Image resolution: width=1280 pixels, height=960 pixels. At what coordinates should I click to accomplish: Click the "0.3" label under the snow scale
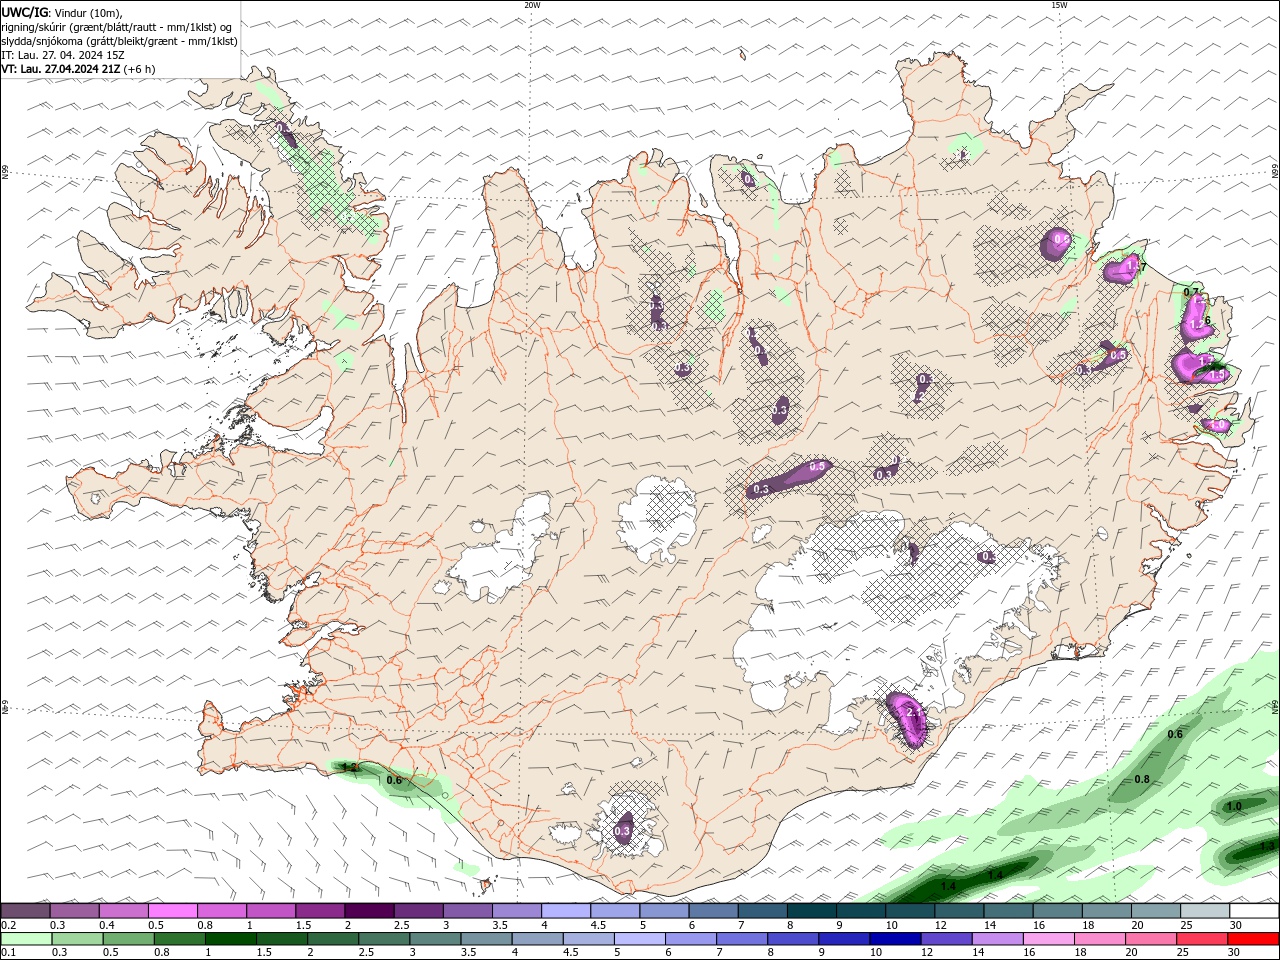pos(57,925)
